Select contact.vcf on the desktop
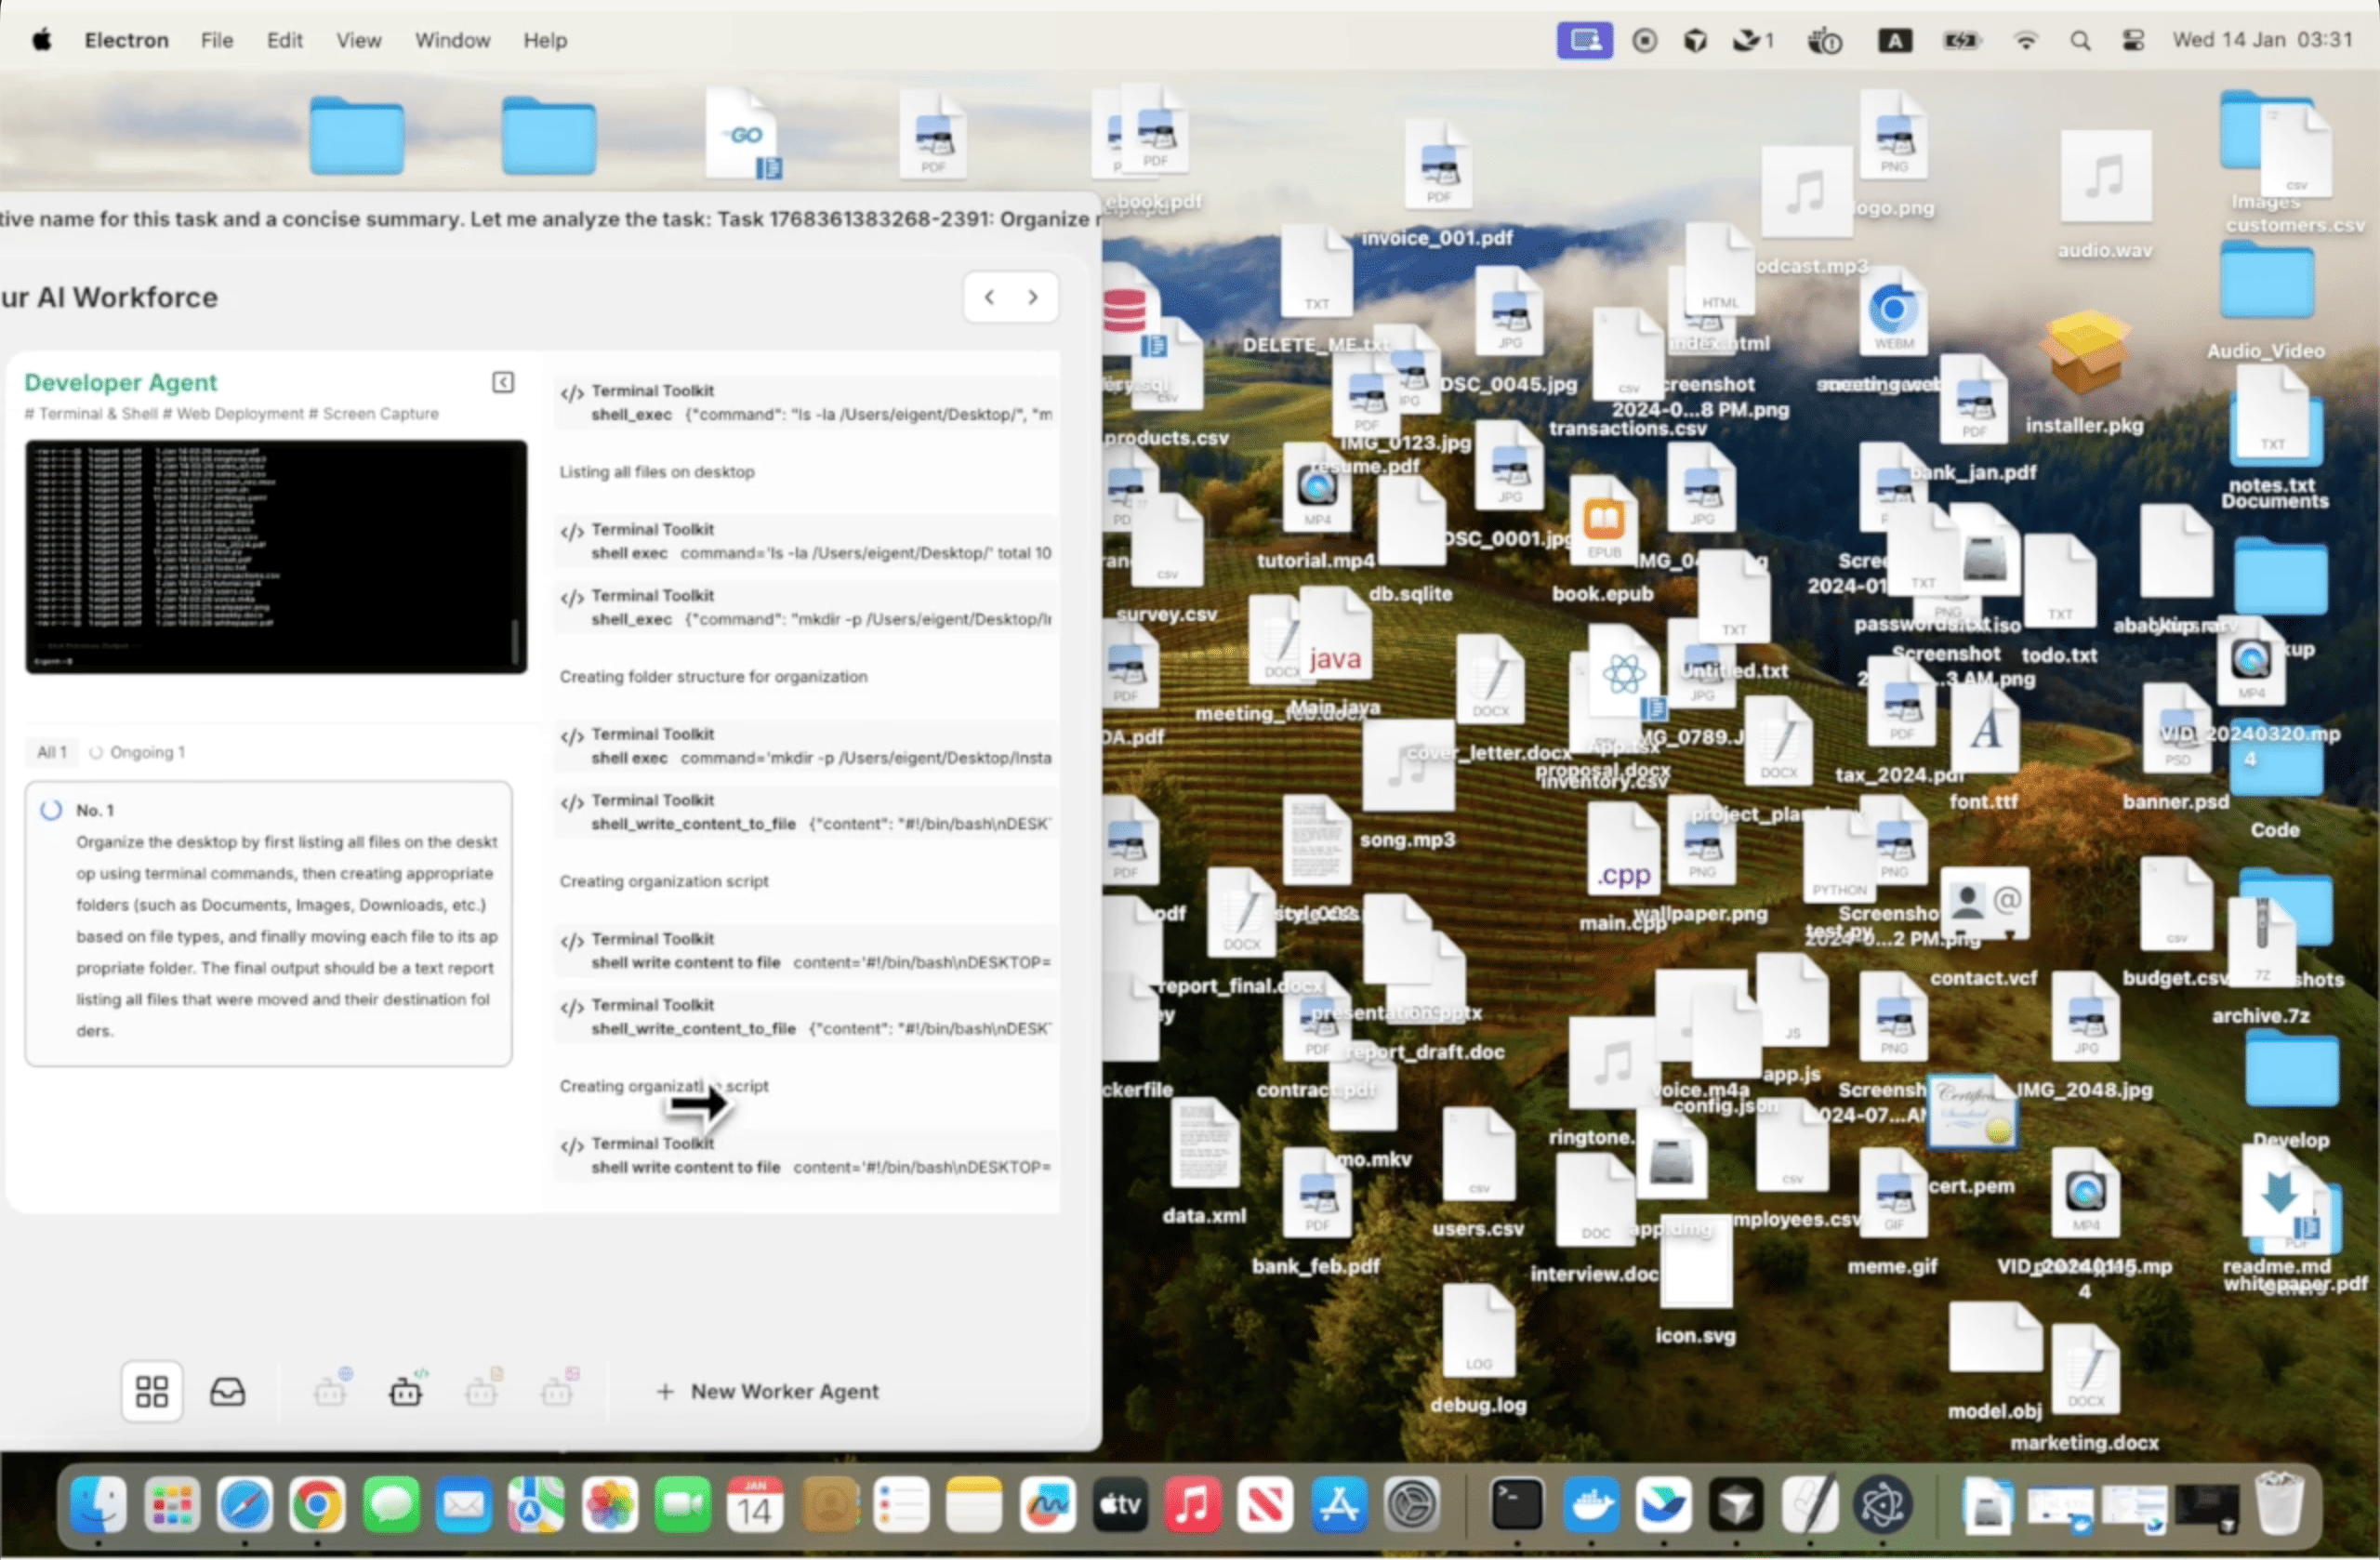2380x1560 pixels. click(1984, 925)
